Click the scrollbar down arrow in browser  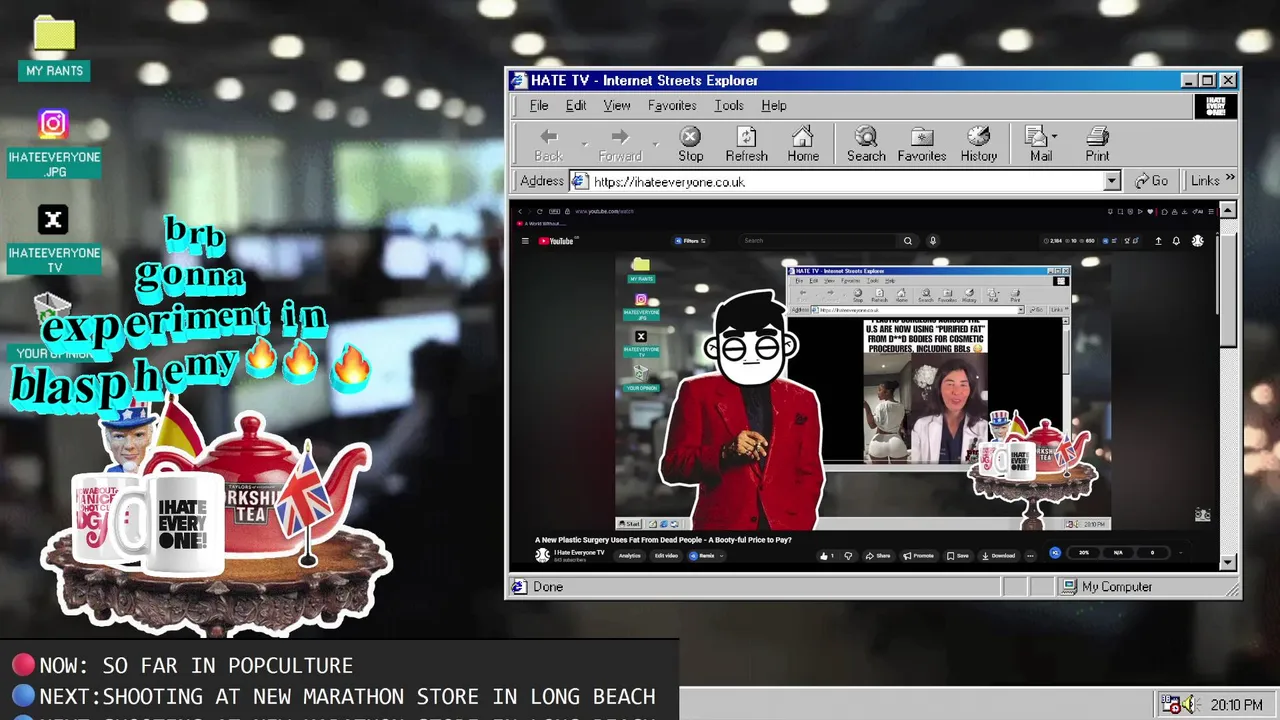pyautogui.click(x=1227, y=563)
